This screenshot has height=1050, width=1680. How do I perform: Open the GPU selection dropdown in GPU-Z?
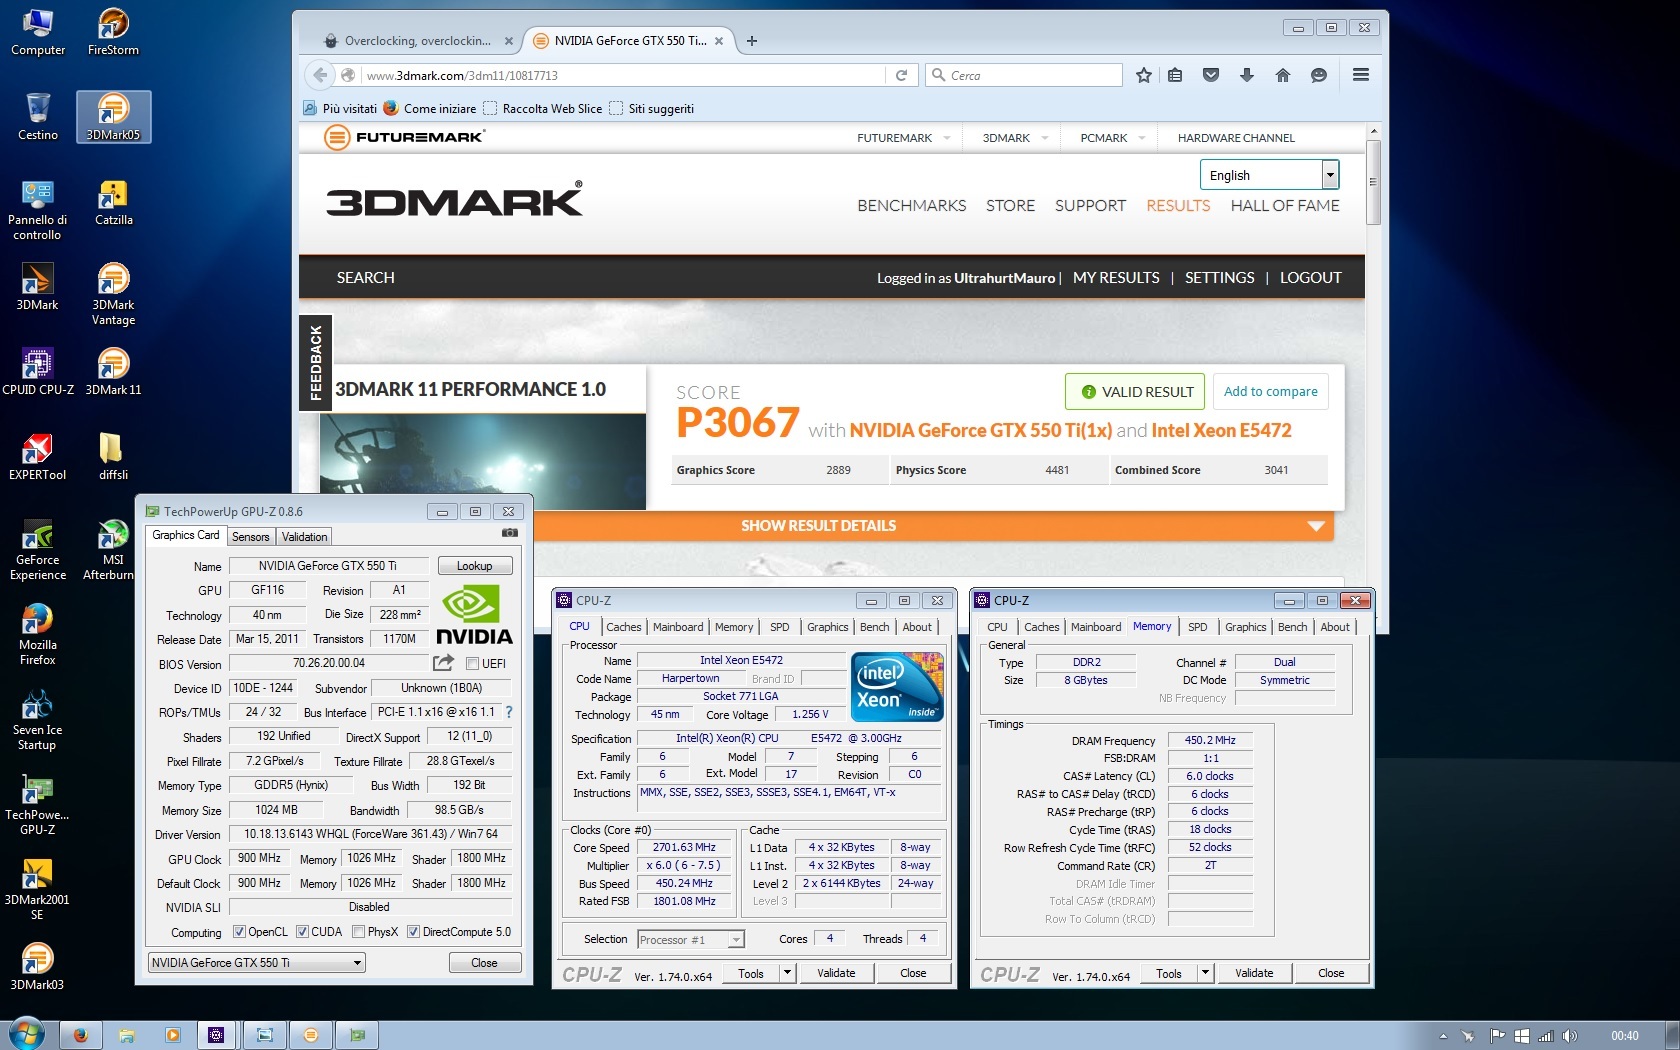point(256,963)
